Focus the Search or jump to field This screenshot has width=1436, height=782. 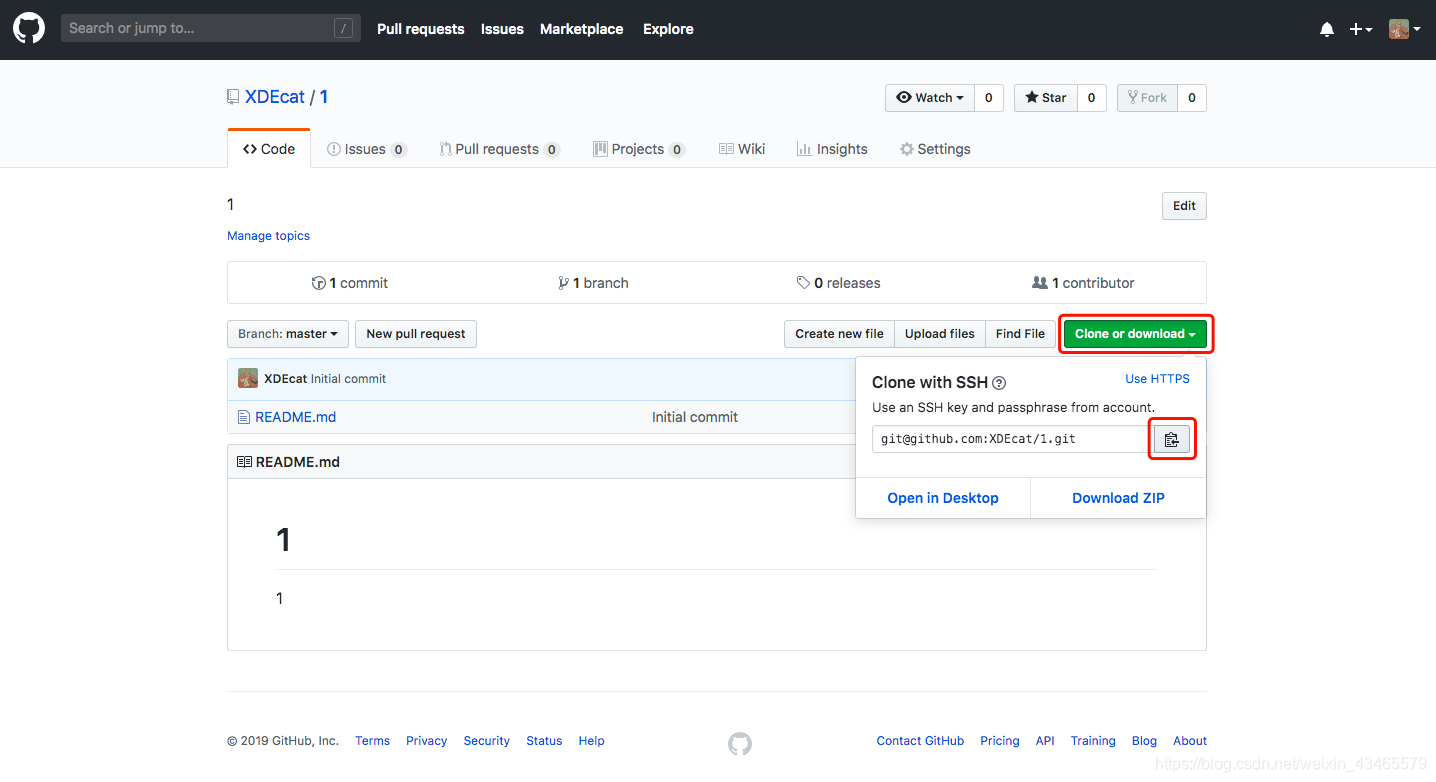(209, 28)
